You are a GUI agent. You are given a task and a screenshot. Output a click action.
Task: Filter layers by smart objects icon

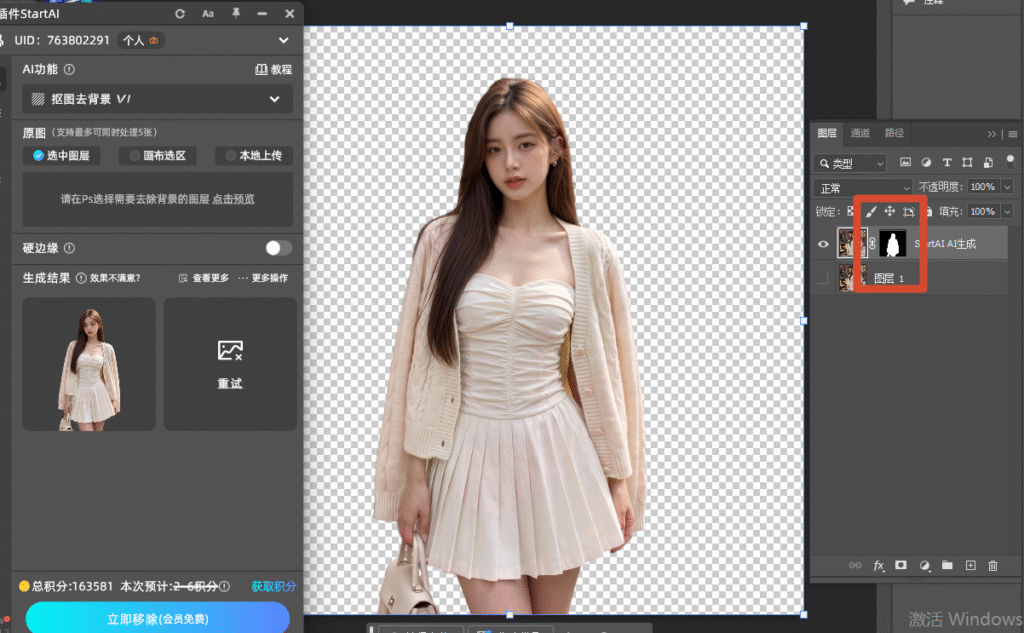tap(988, 163)
